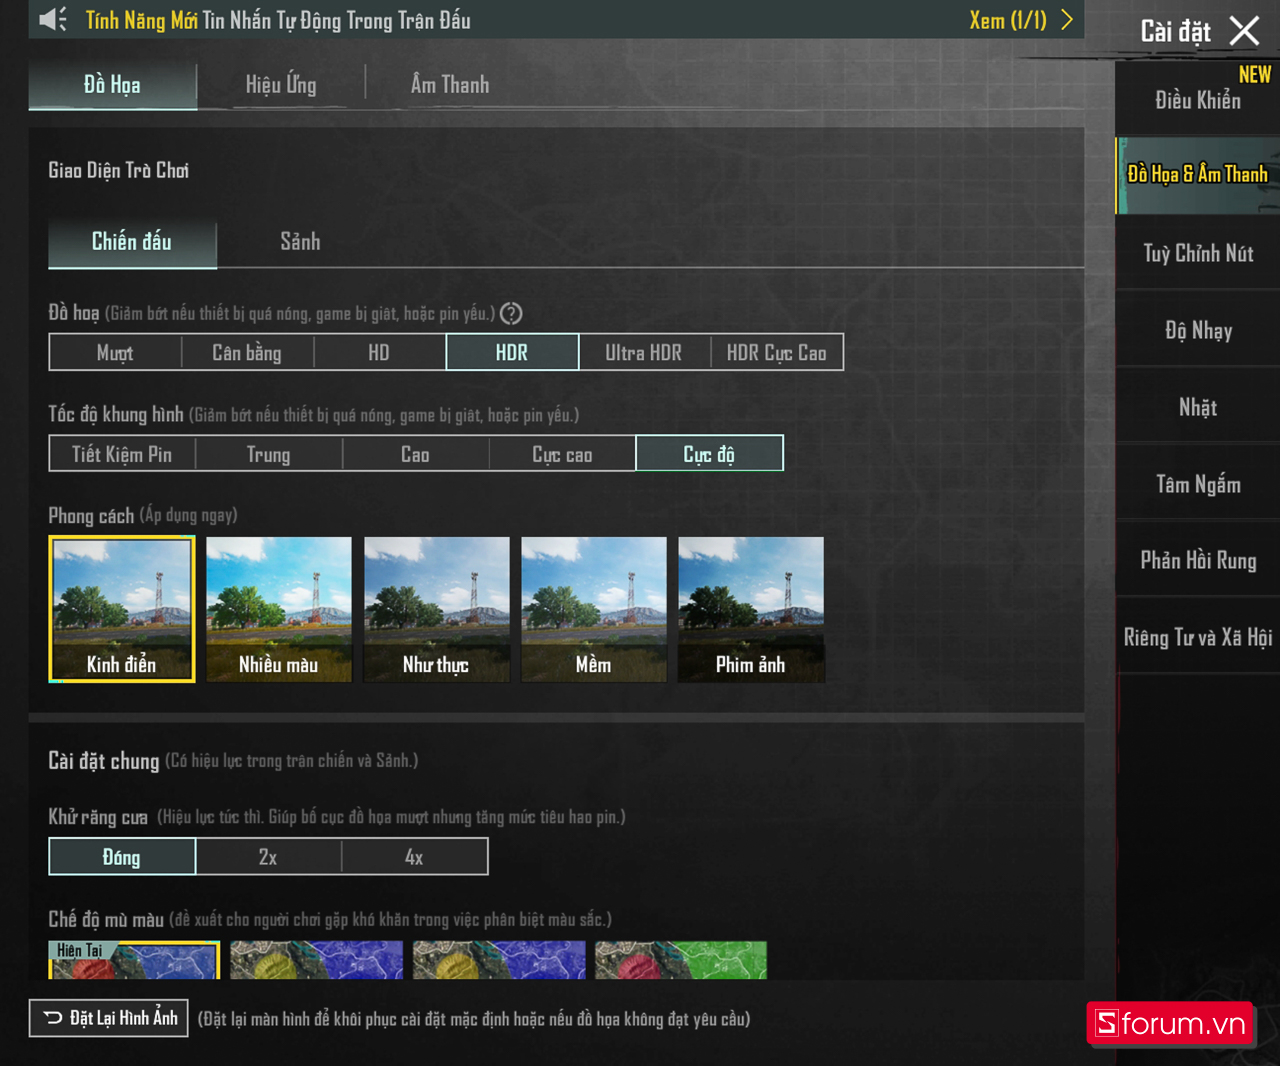This screenshot has height=1066, width=1280.
Task: Set graphics quality to Ultra HDR
Action: tap(644, 353)
